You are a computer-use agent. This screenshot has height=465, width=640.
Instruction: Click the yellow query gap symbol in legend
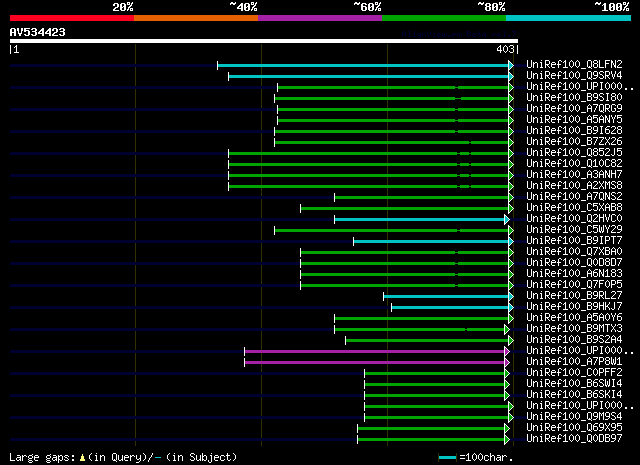[x=82, y=458]
